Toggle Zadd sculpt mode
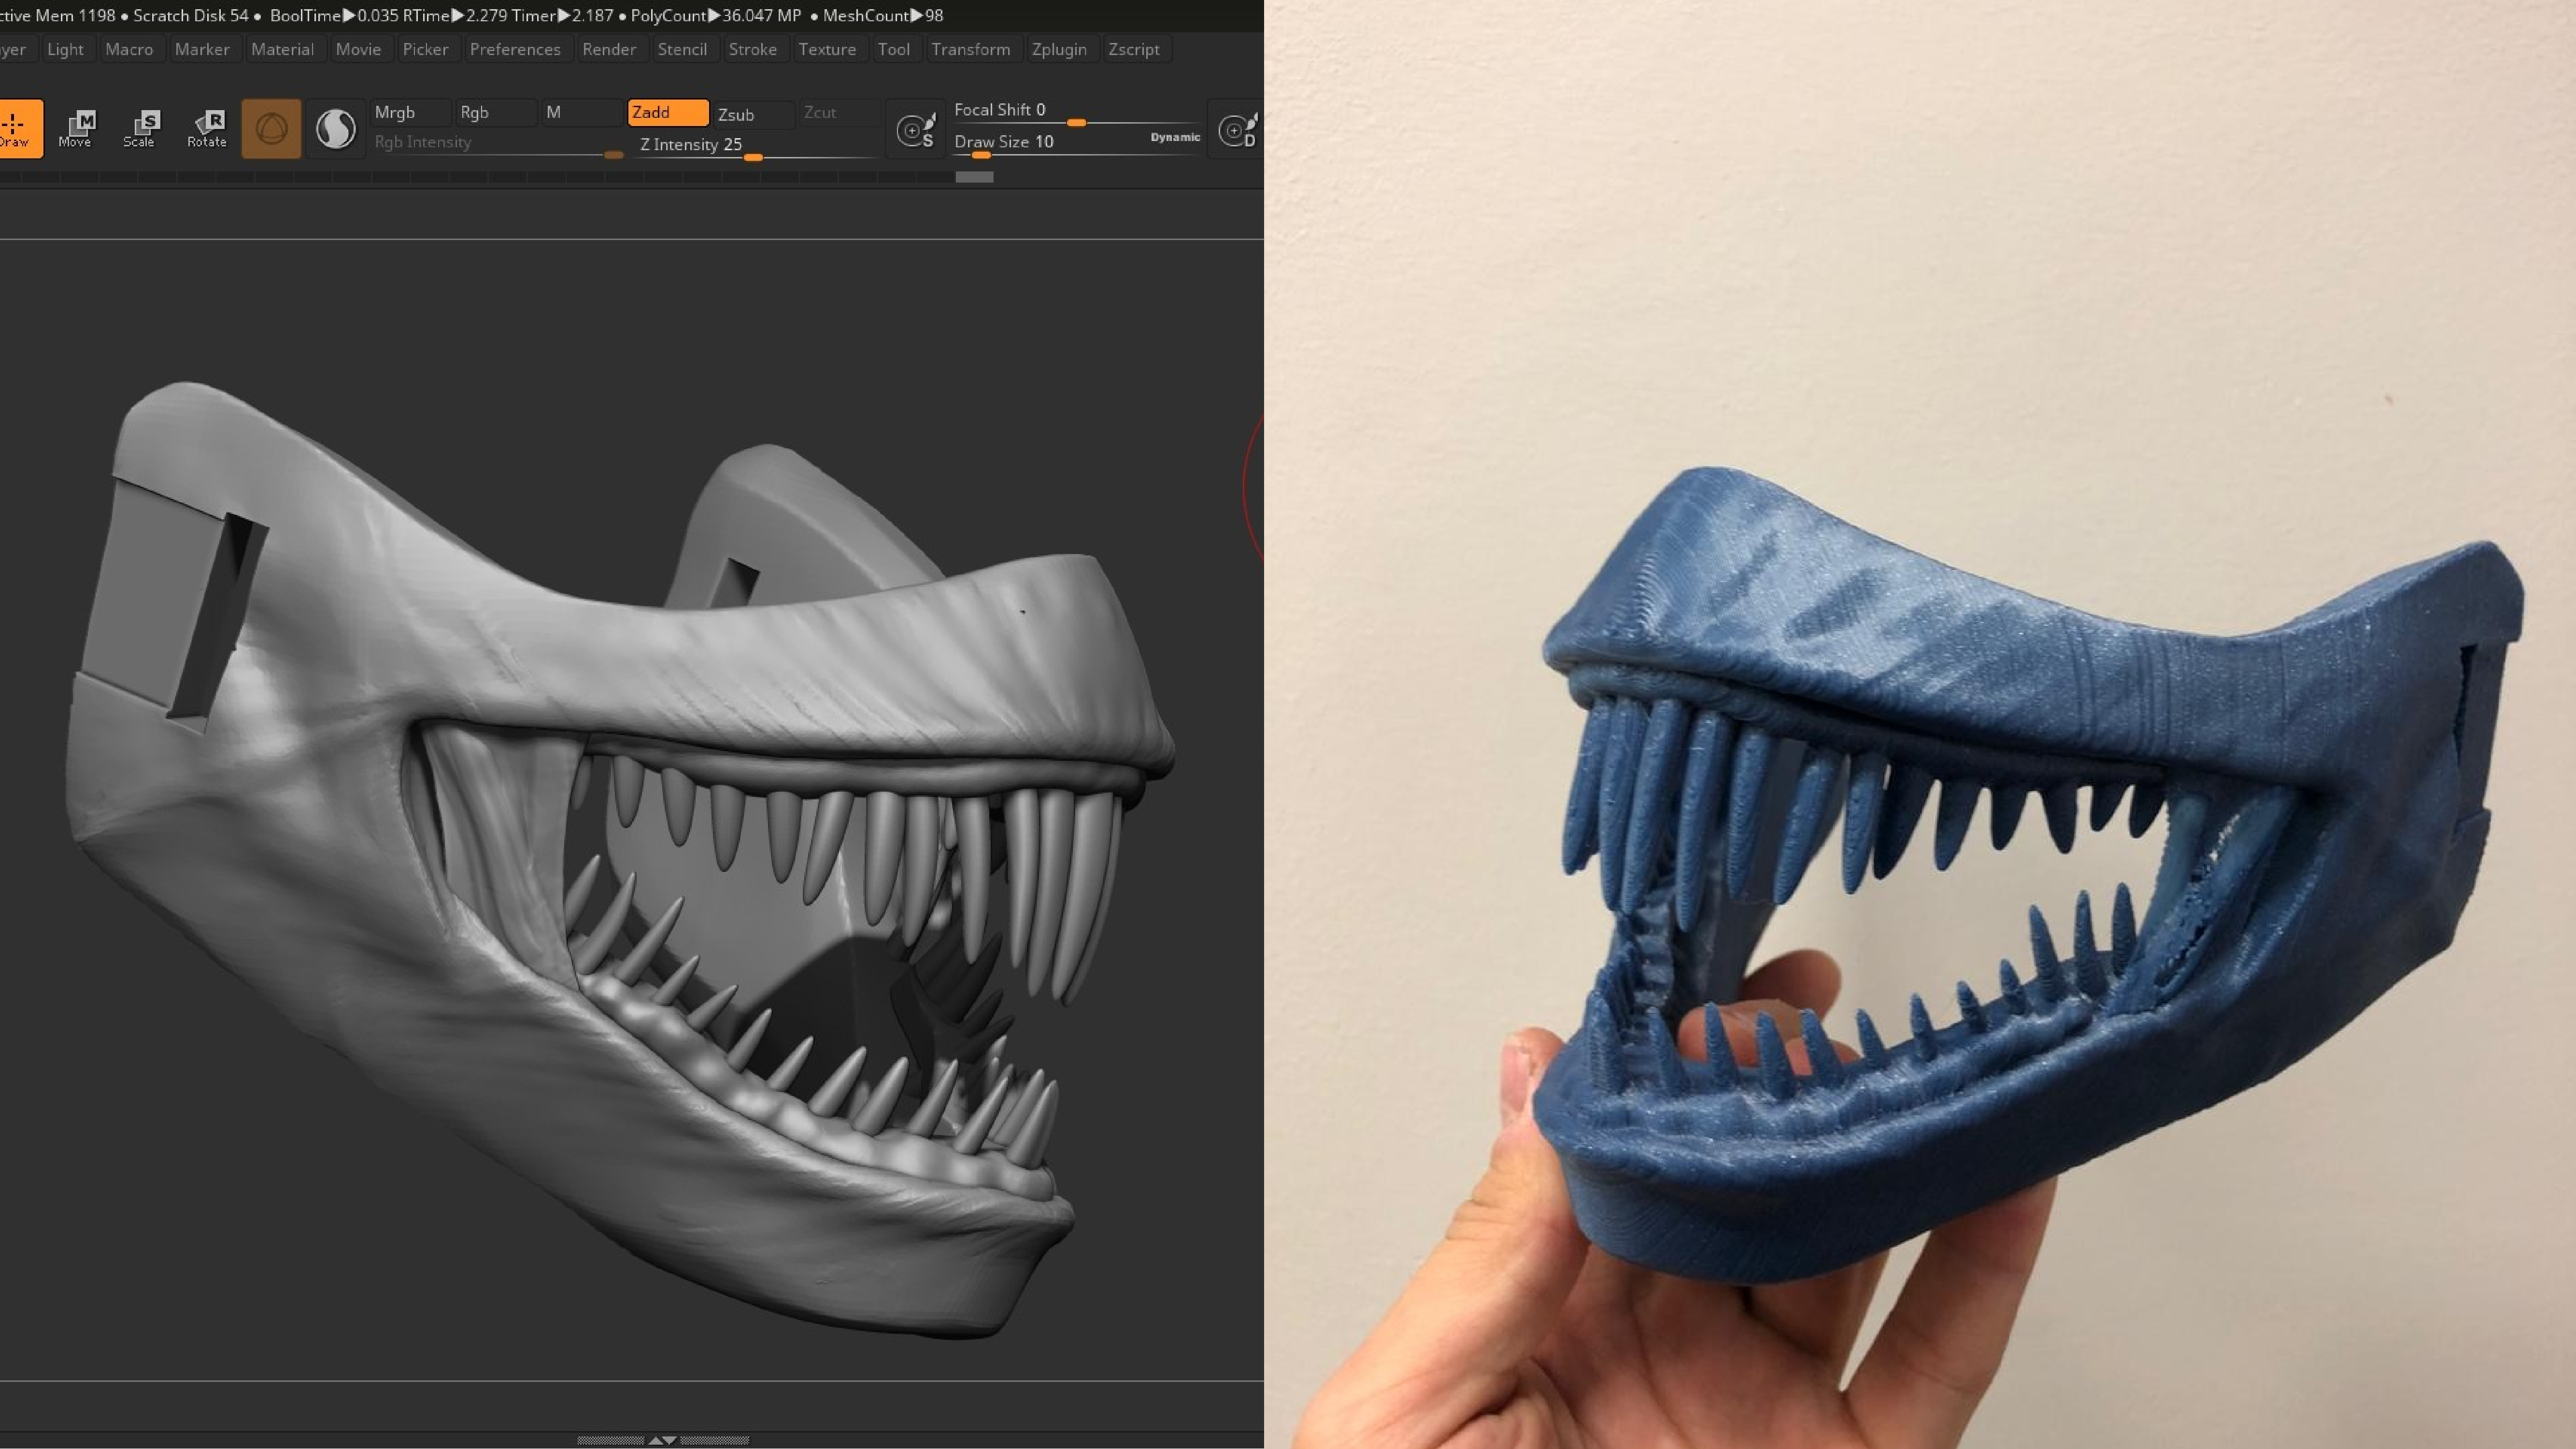The width and height of the screenshot is (2576, 1449). coord(668,112)
